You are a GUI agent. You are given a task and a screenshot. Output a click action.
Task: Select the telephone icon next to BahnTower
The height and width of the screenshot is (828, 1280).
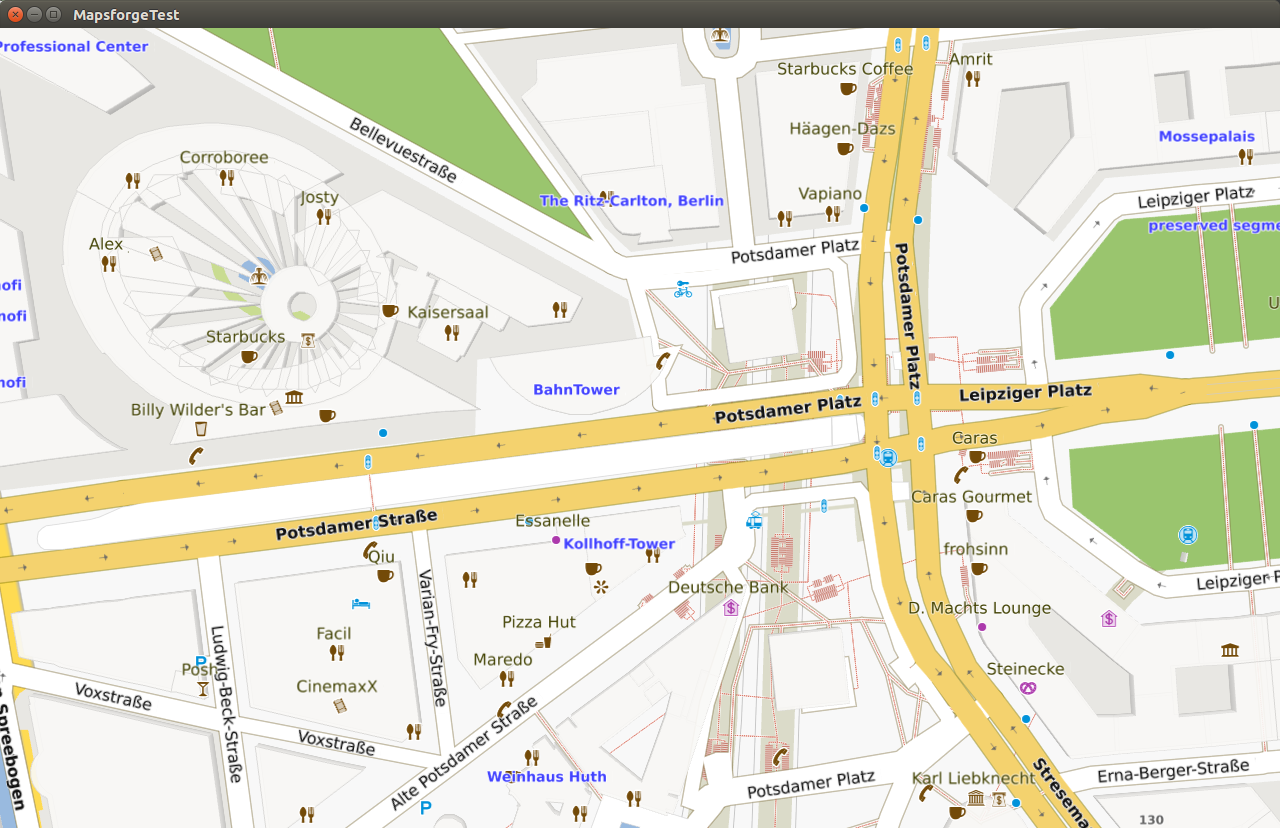click(x=662, y=361)
